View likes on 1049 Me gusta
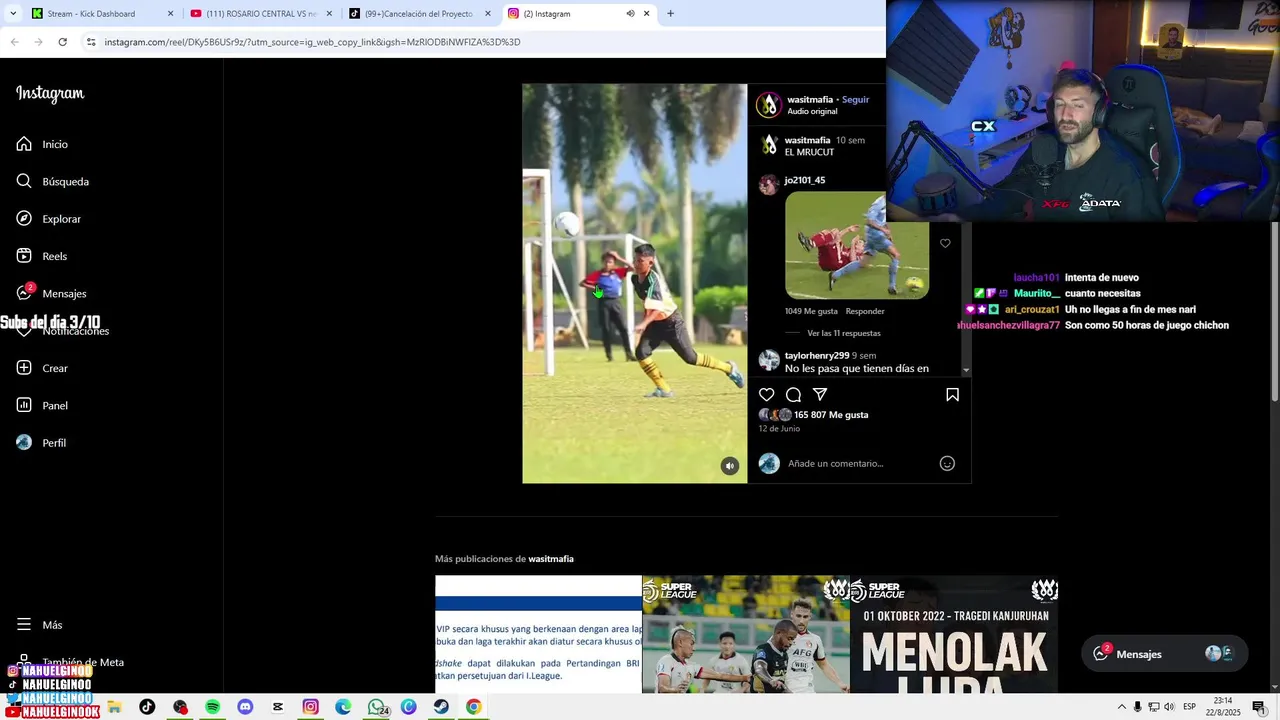Image resolution: width=1280 pixels, height=720 pixels. click(x=811, y=311)
